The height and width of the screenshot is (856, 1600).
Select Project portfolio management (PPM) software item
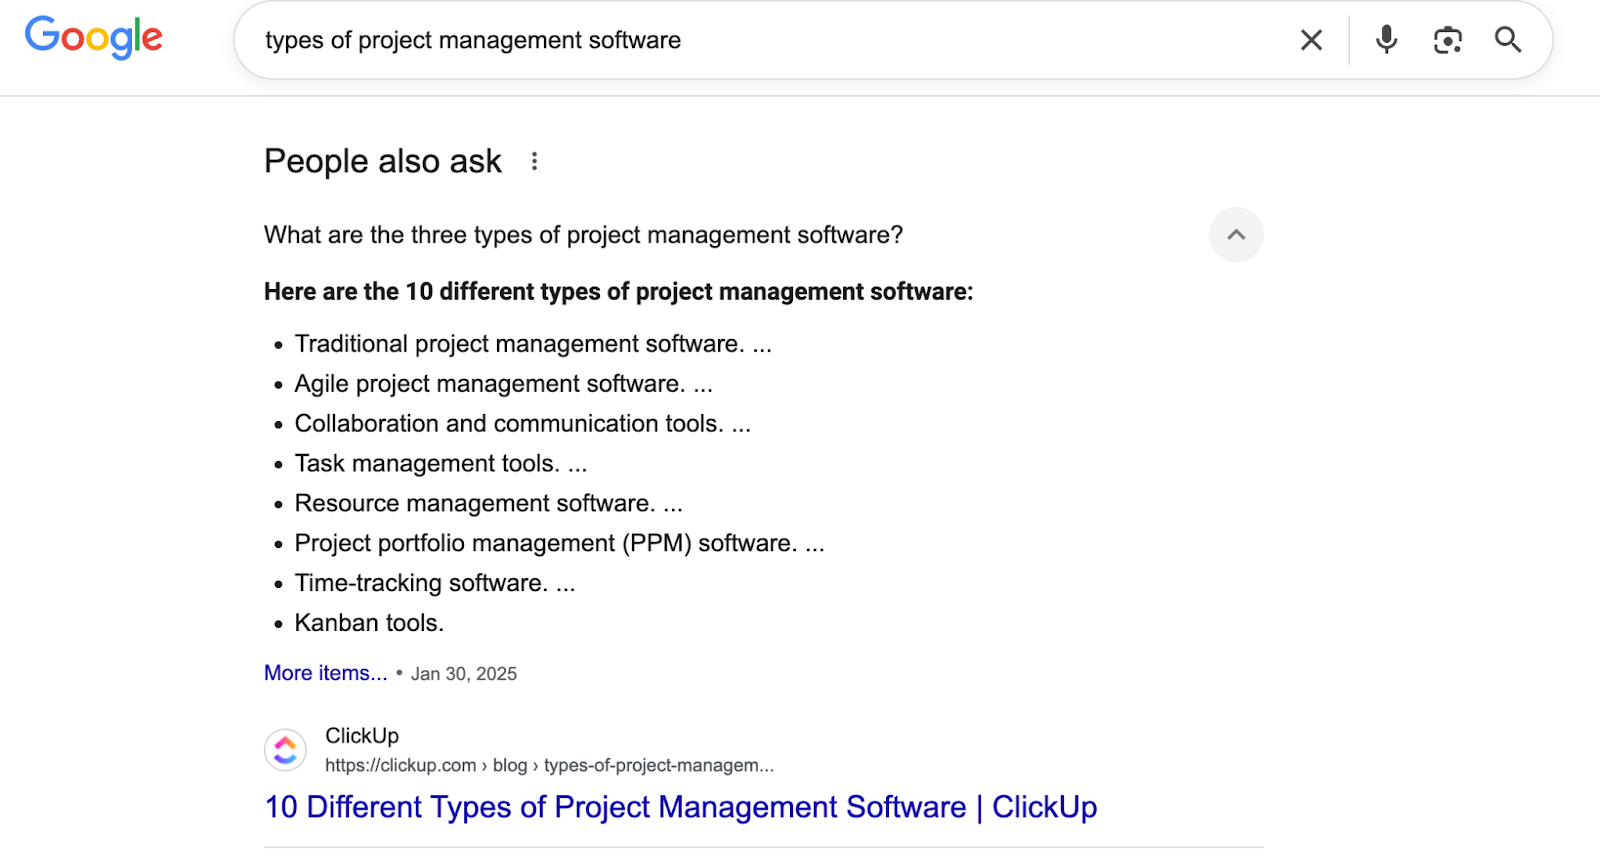click(559, 543)
